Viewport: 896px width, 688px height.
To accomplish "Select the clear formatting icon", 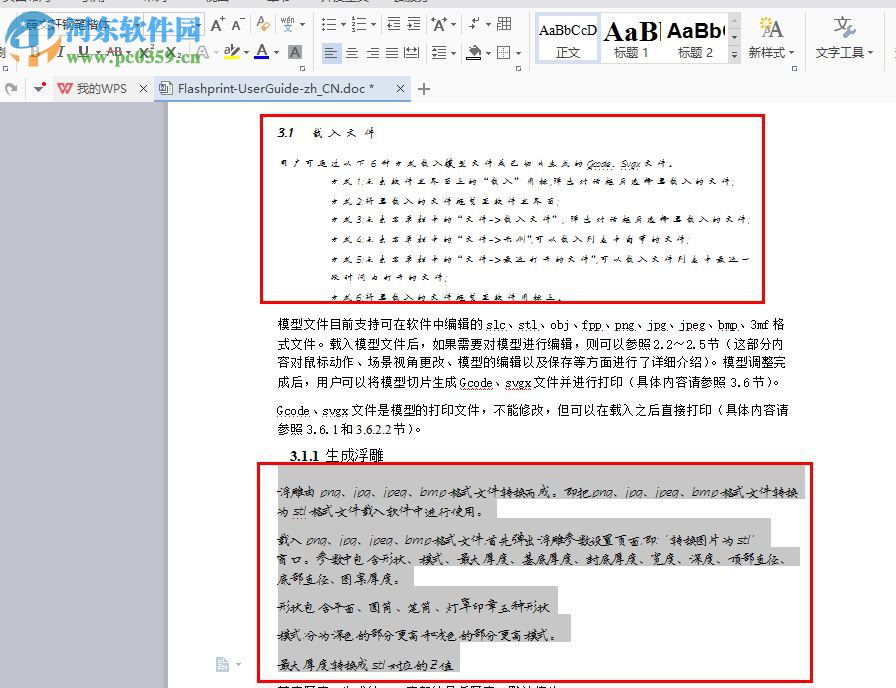I will [263, 24].
